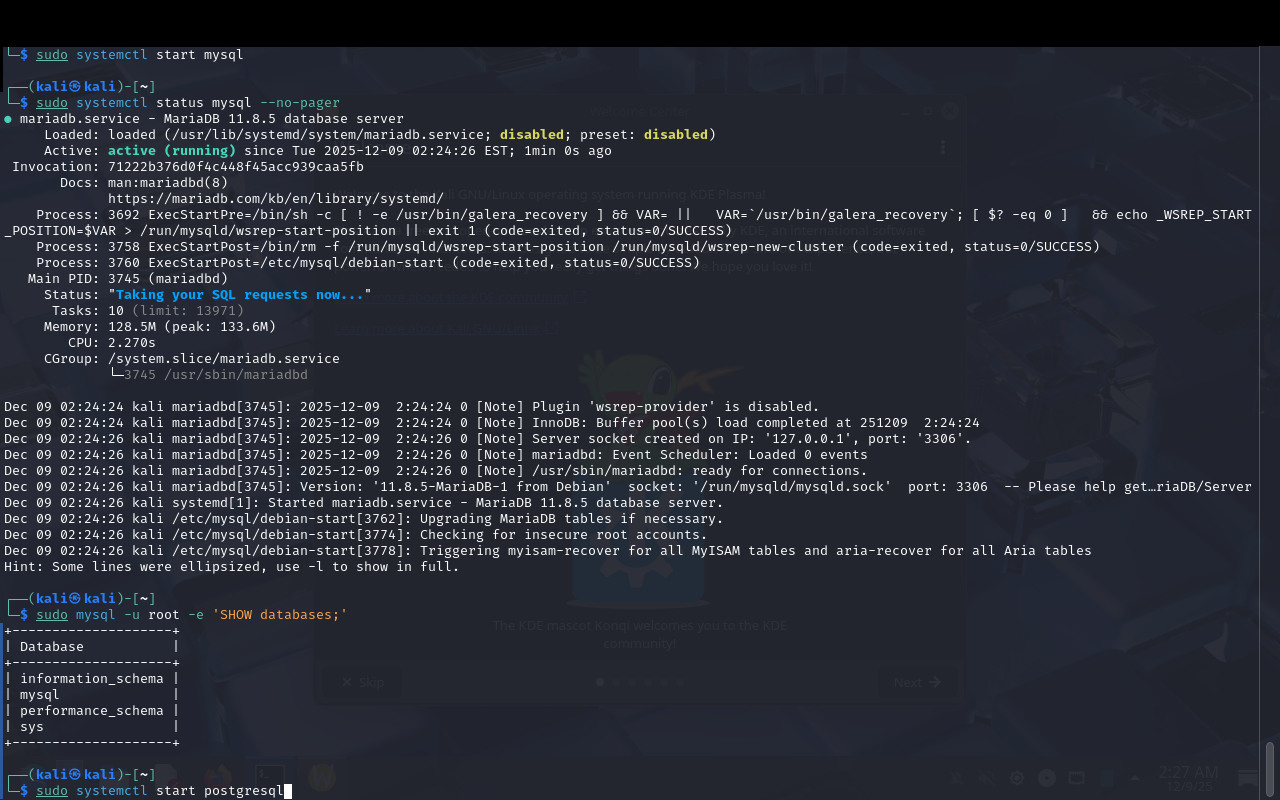Open the brightness settings tray icon
This screenshot has height=800, width=1280.
tap(1016, 778)
